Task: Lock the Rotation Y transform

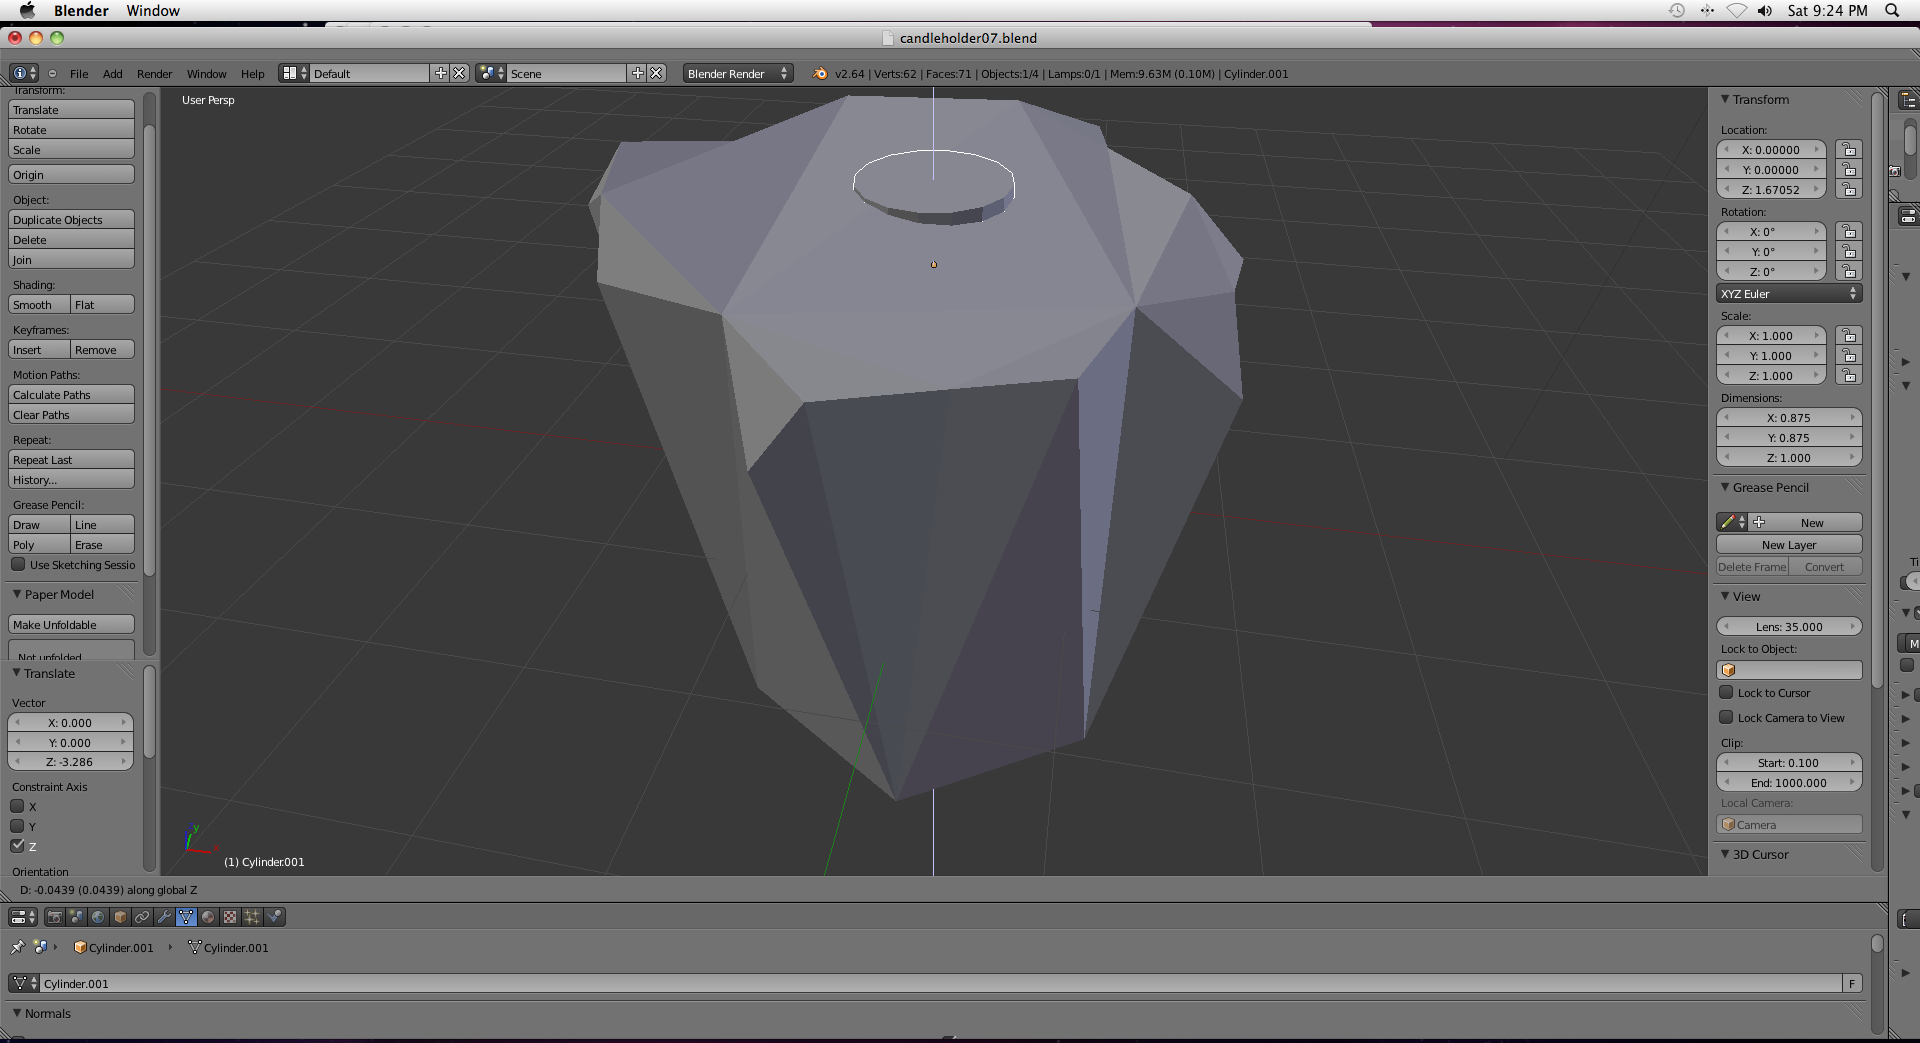Action: (1849, 252)
